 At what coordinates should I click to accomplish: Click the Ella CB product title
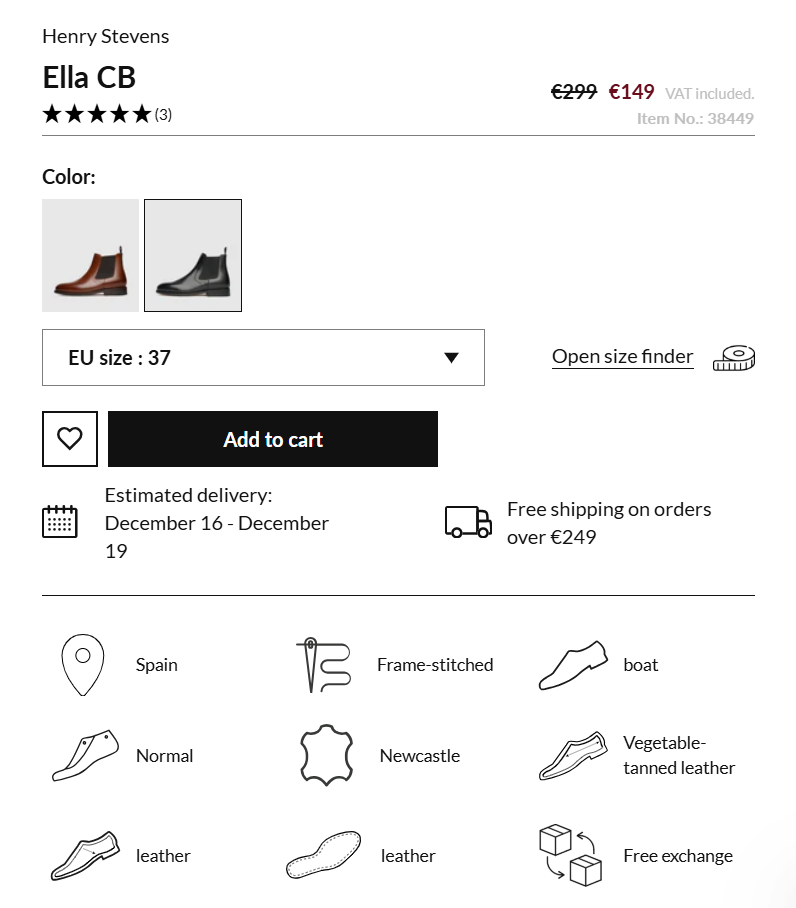(x=89, y=77)
